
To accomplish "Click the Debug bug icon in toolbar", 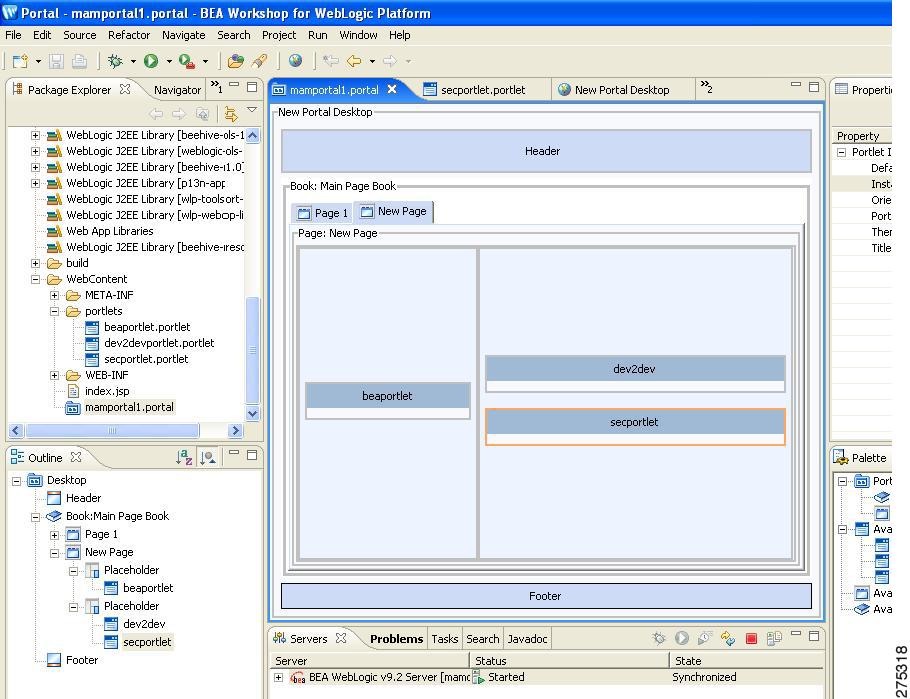I will (x=116, y=61).
